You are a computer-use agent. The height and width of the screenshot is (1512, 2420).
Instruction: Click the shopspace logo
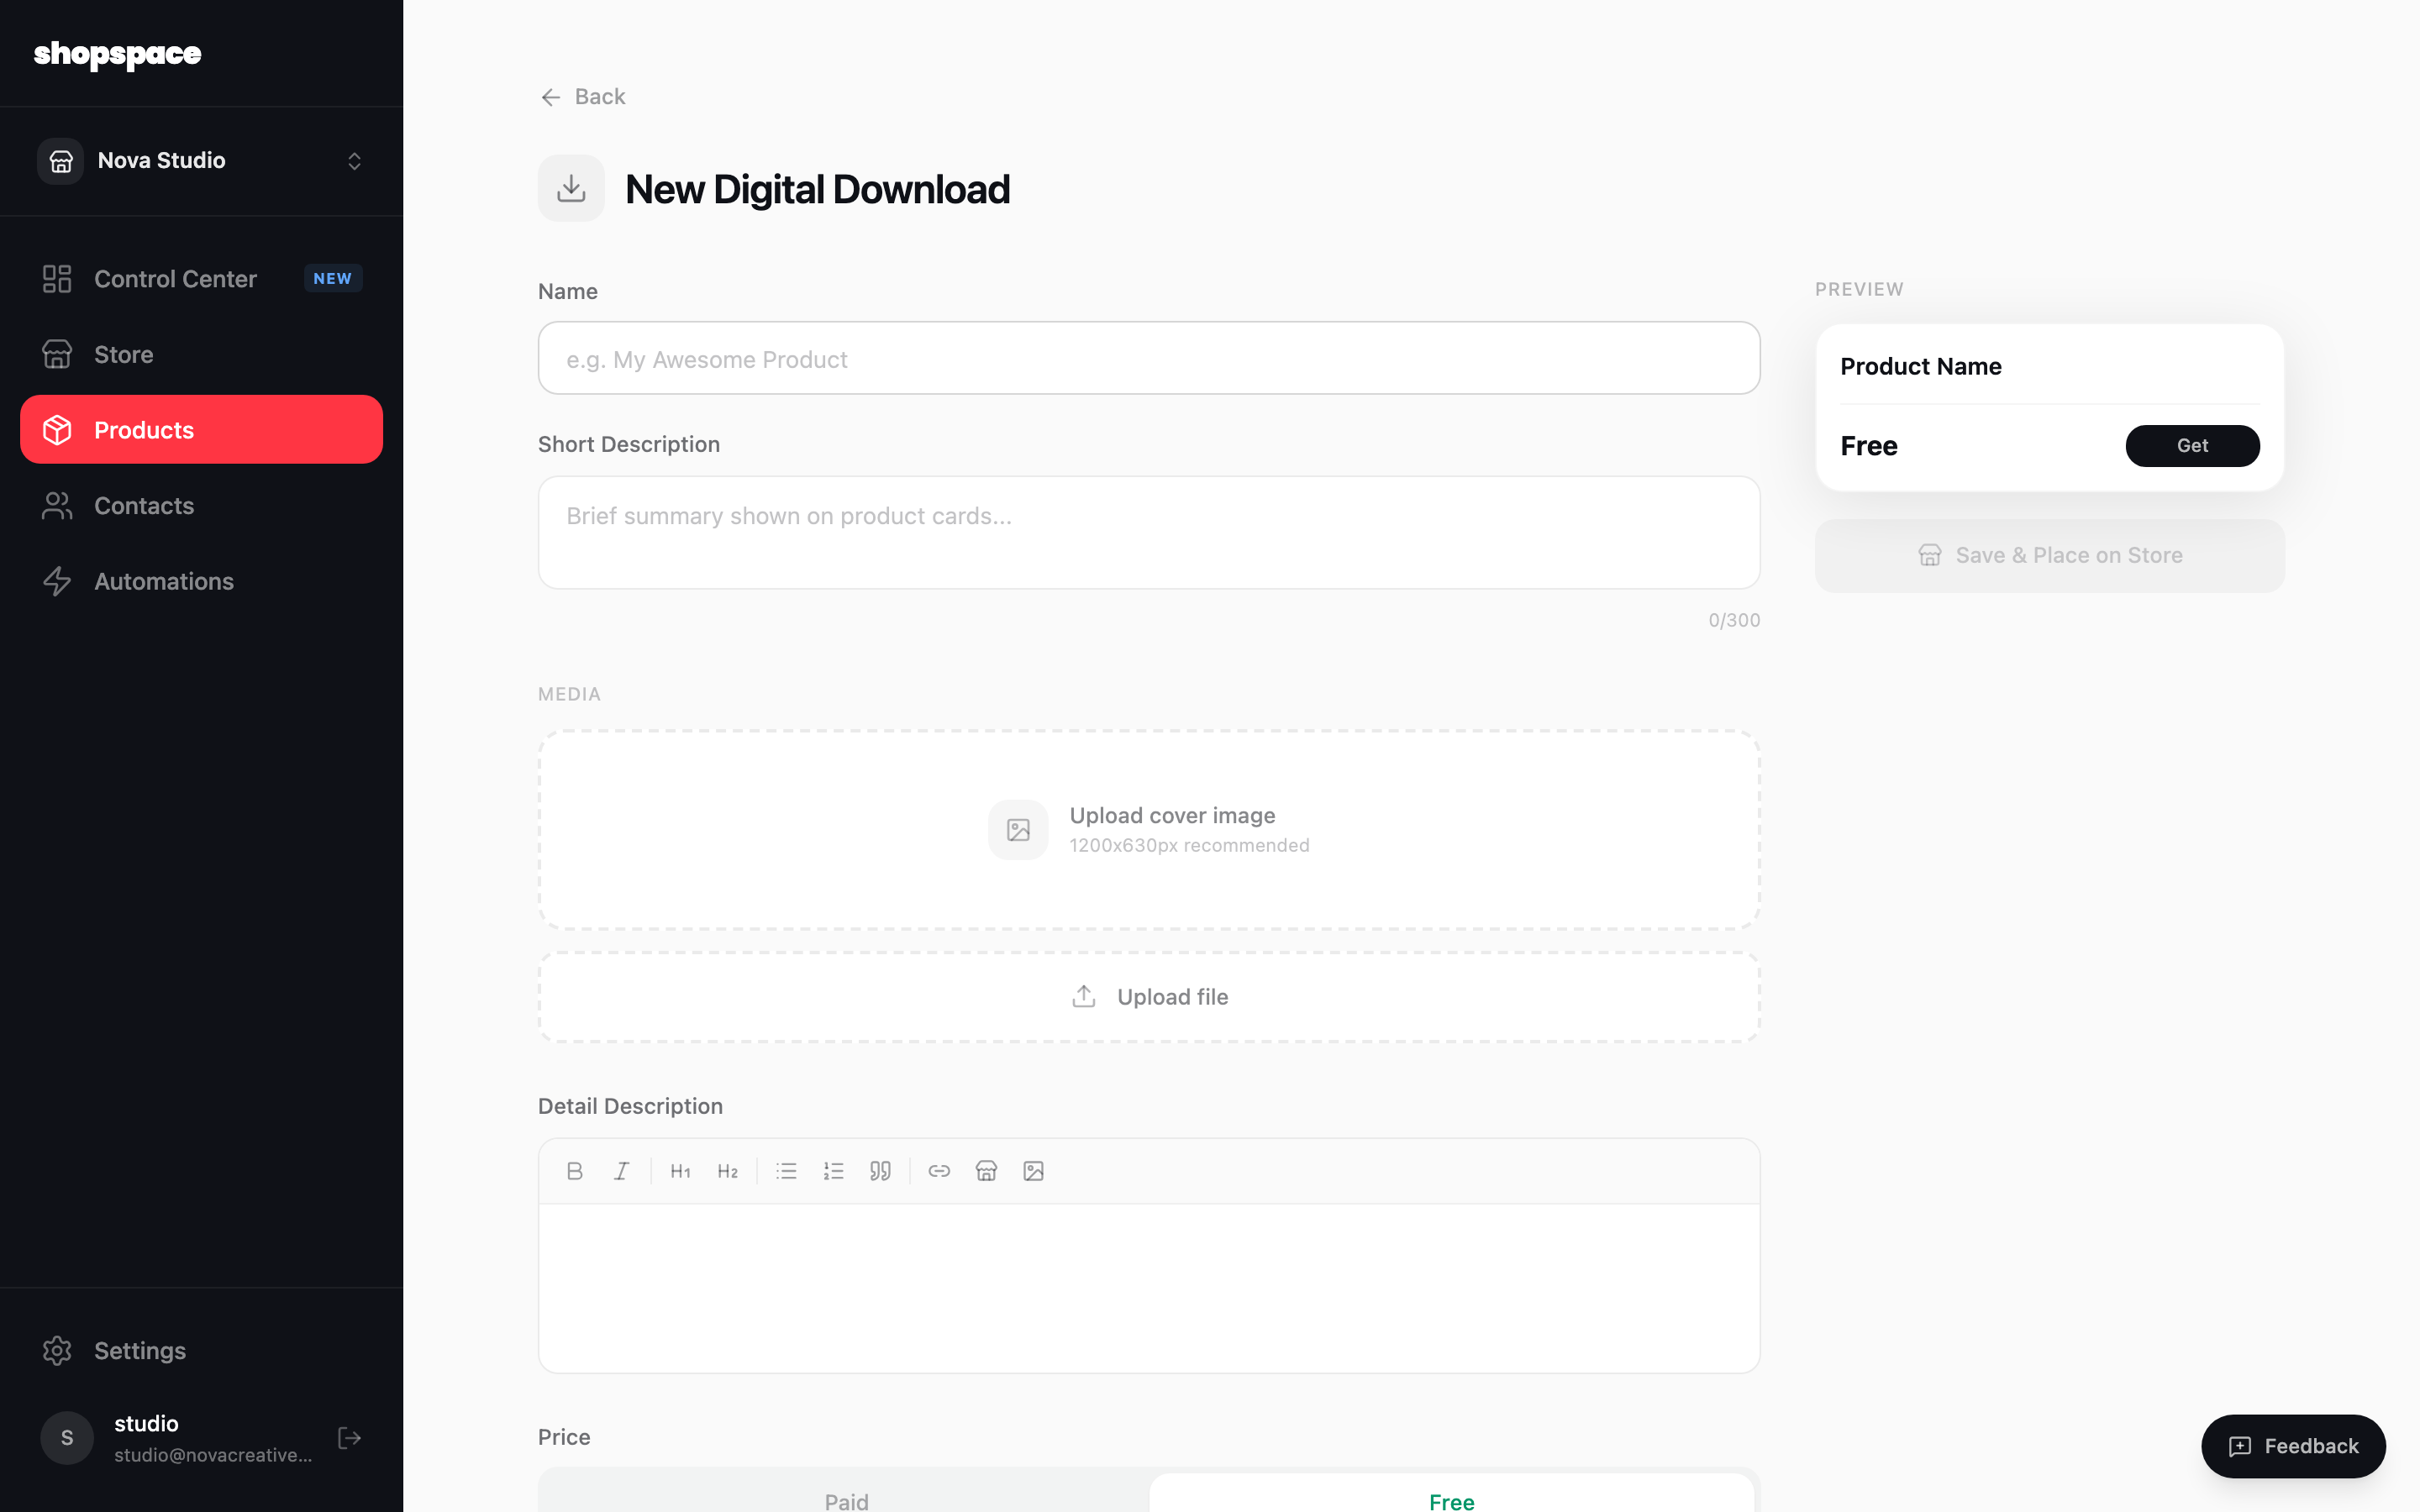click(x=117, y=54)
